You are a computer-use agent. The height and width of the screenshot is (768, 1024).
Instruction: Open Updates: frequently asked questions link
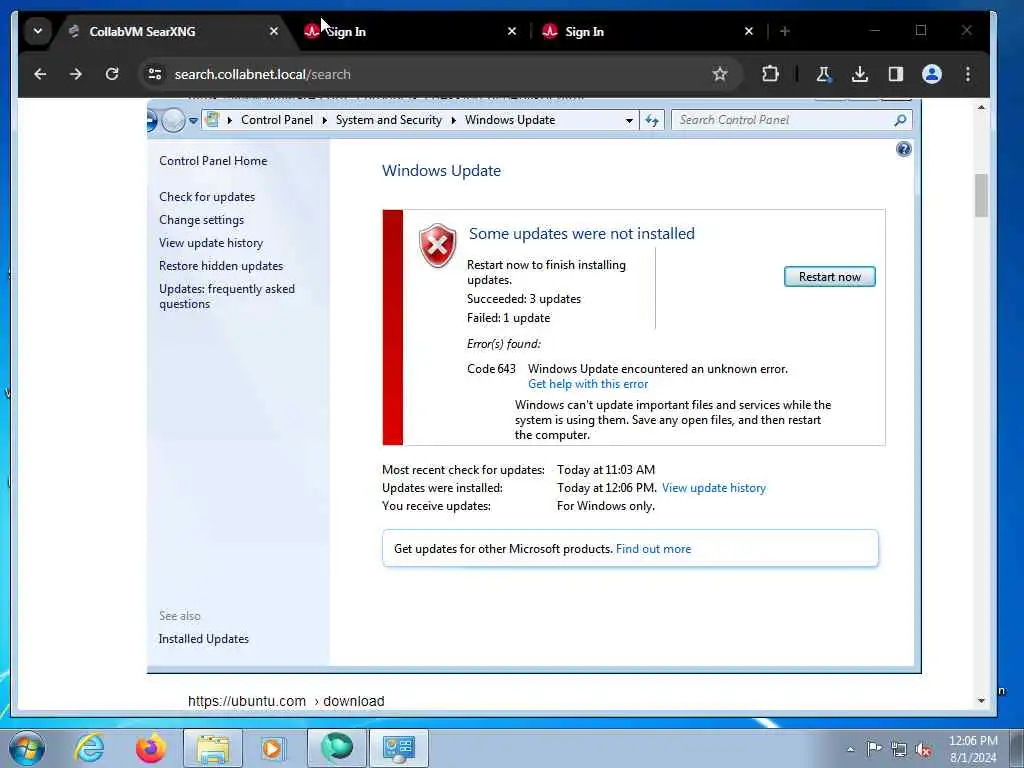coord(227,296)
